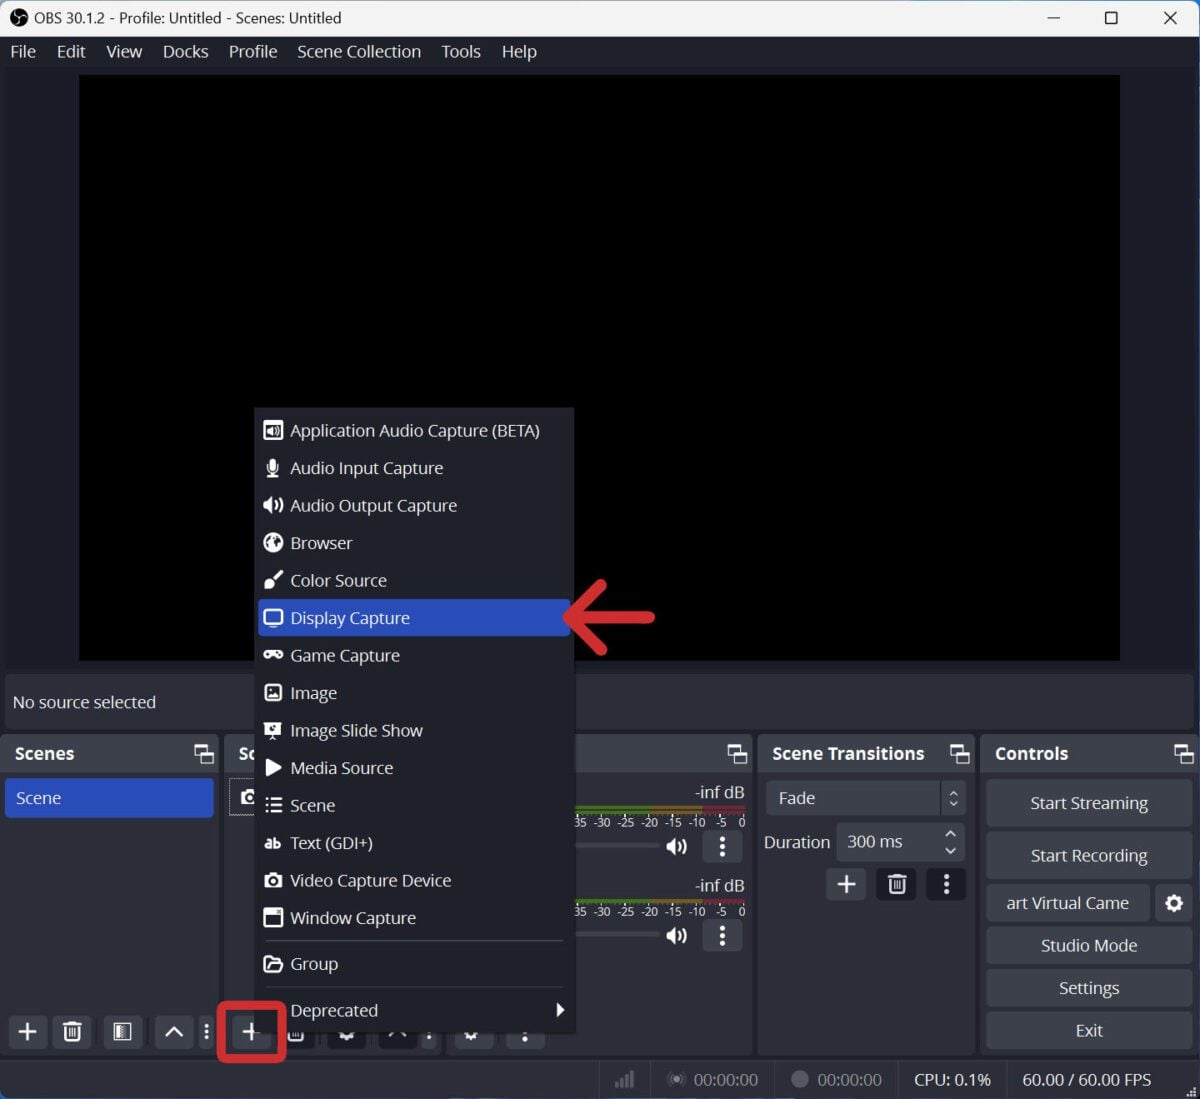Open the Tools menu
The image size is (1200, 1099).
[460, 51]
